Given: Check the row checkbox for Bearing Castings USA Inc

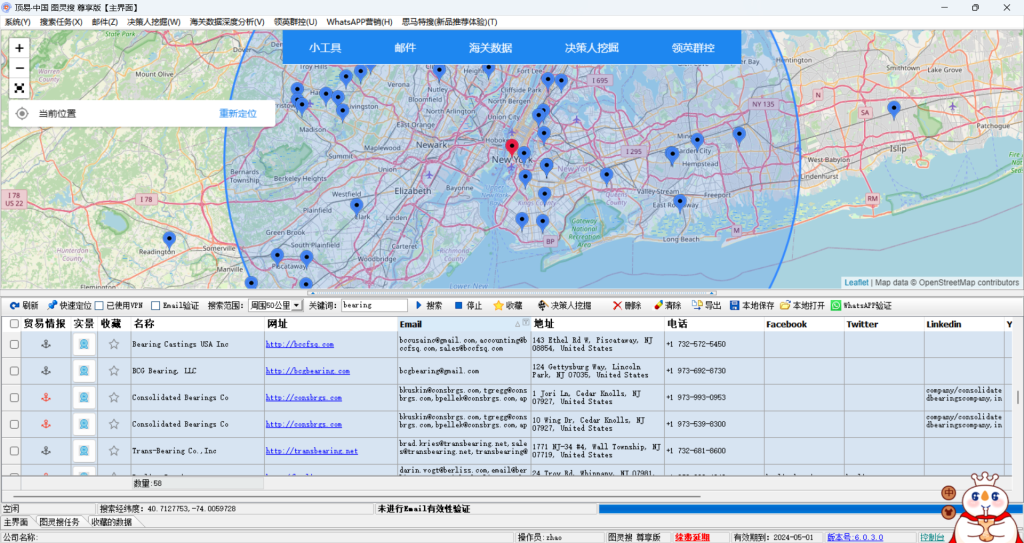Looking at the screenshot, I should (x=14, y=344).
